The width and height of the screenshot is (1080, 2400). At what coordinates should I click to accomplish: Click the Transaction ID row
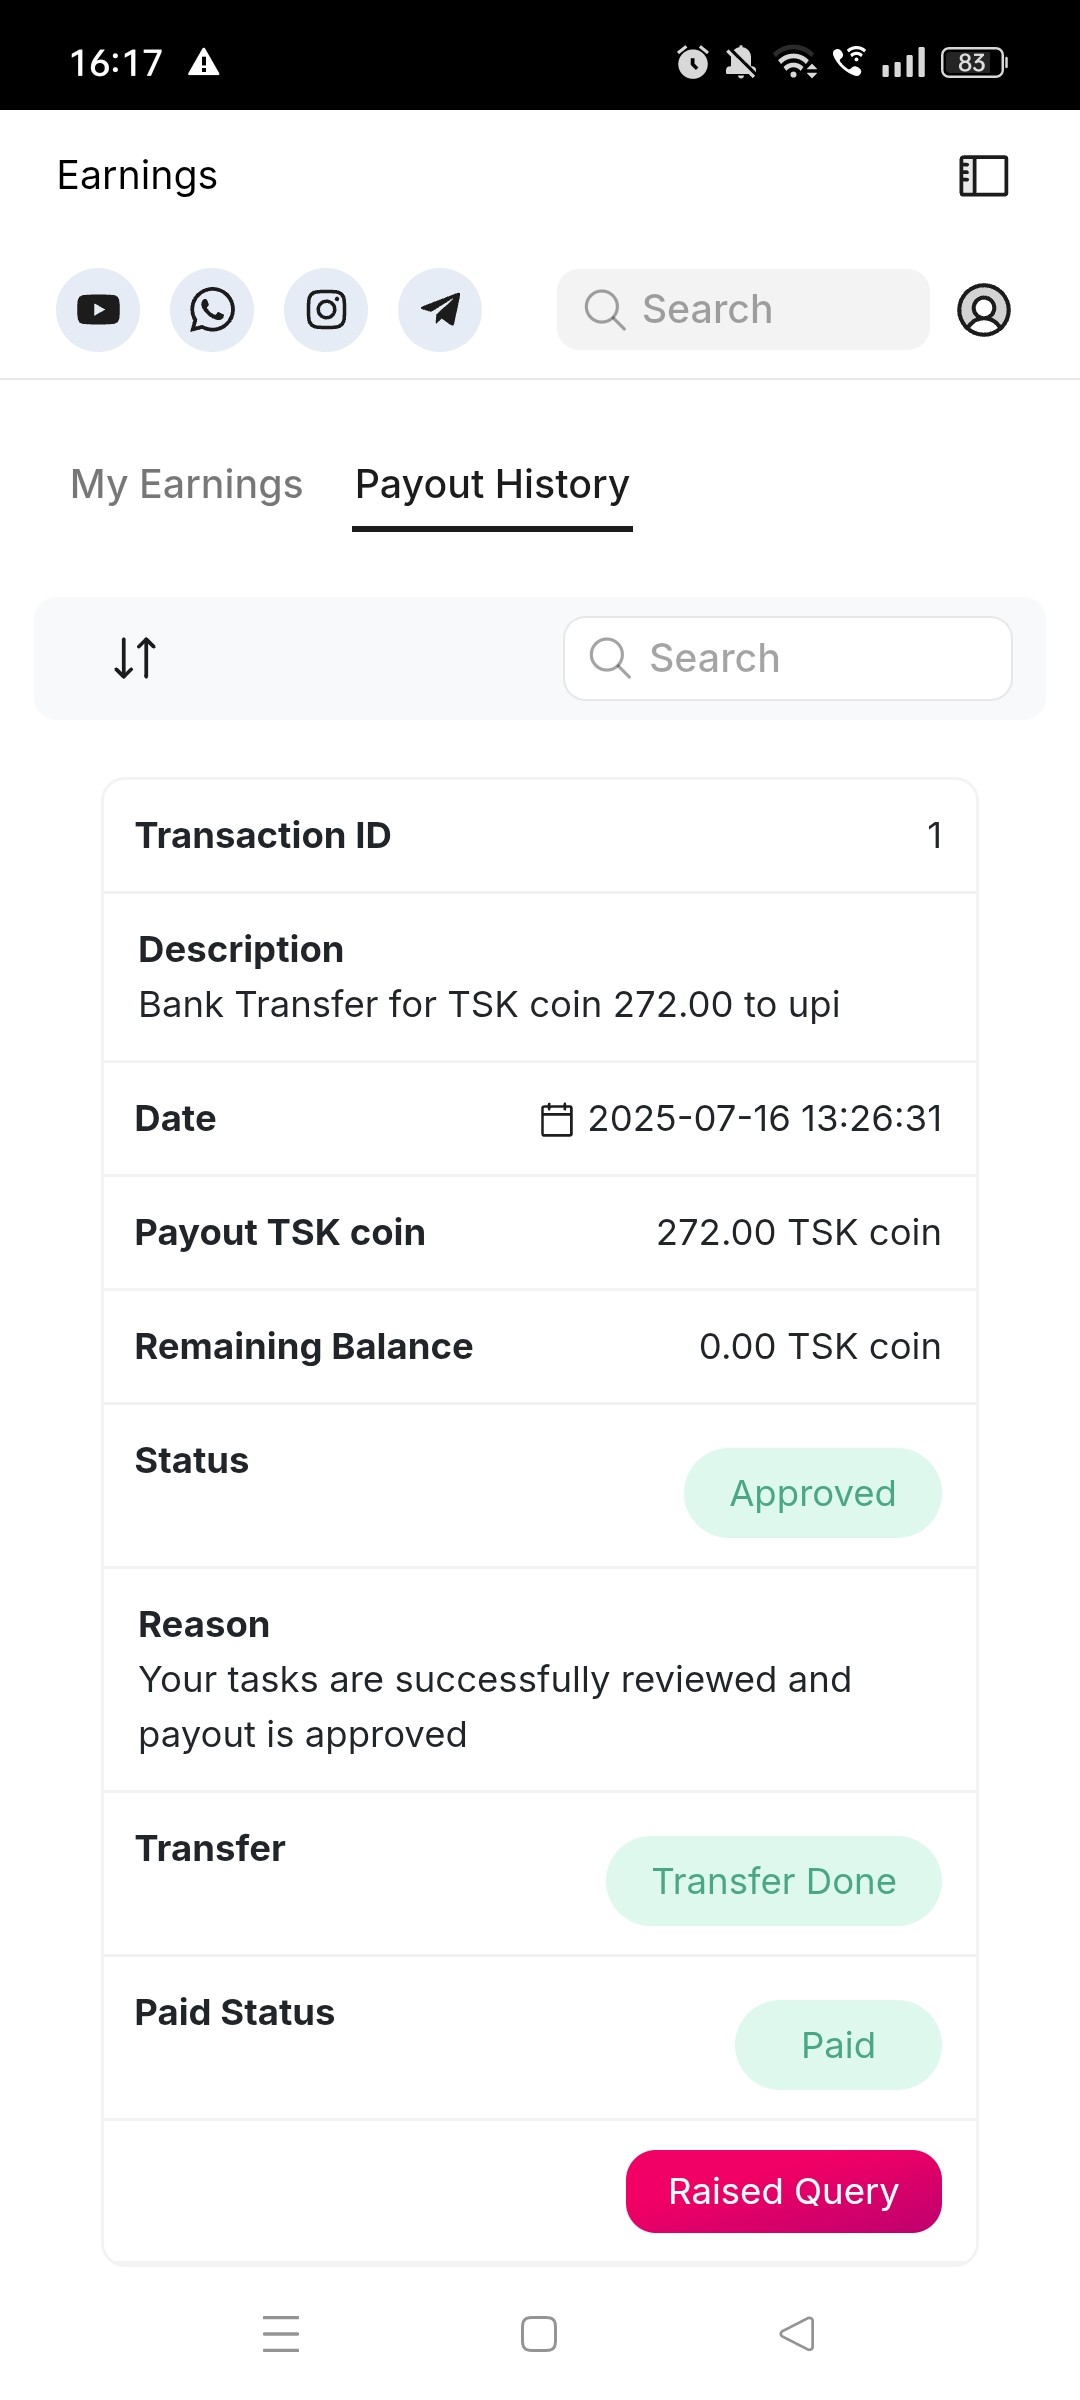pos(540,836)
